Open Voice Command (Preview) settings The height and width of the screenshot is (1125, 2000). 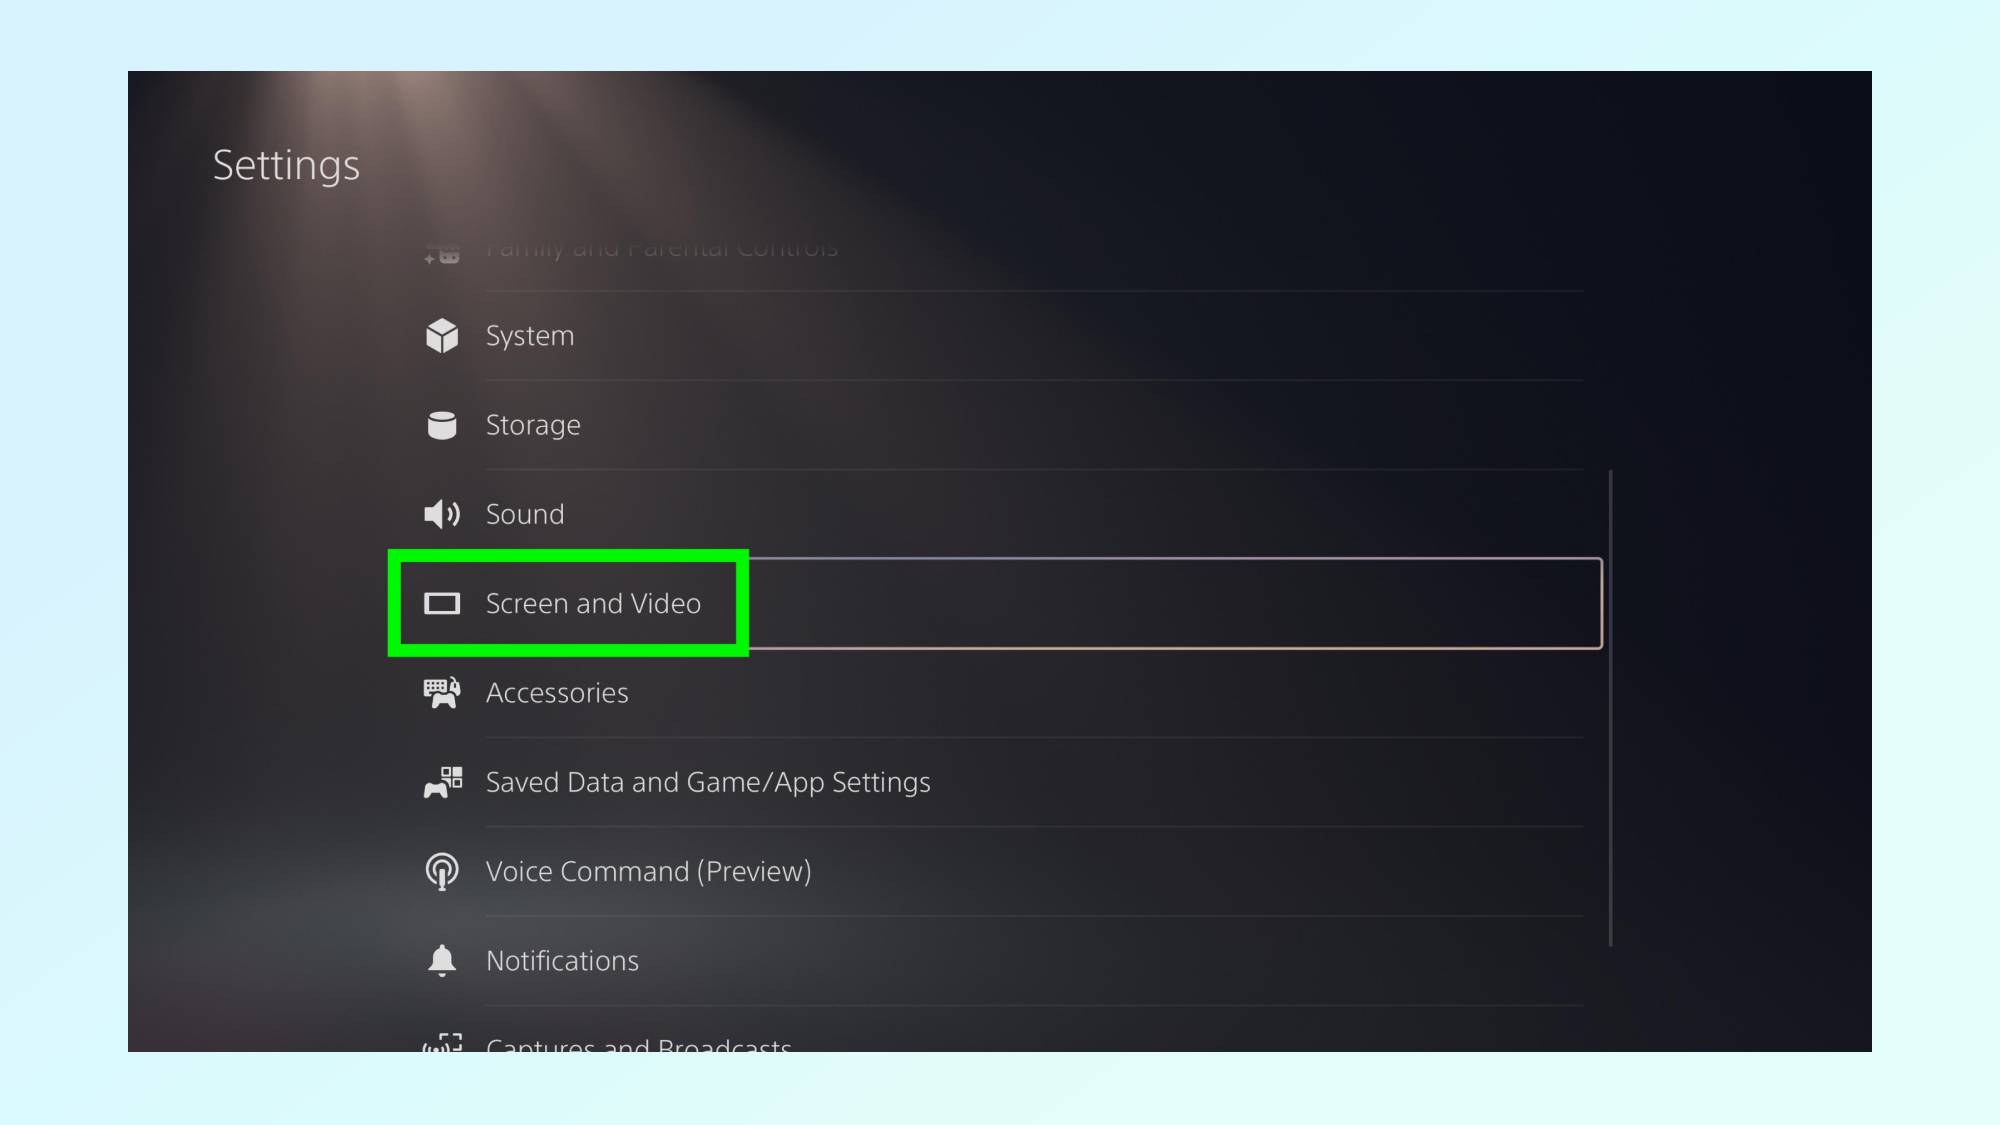coord(648,871)
